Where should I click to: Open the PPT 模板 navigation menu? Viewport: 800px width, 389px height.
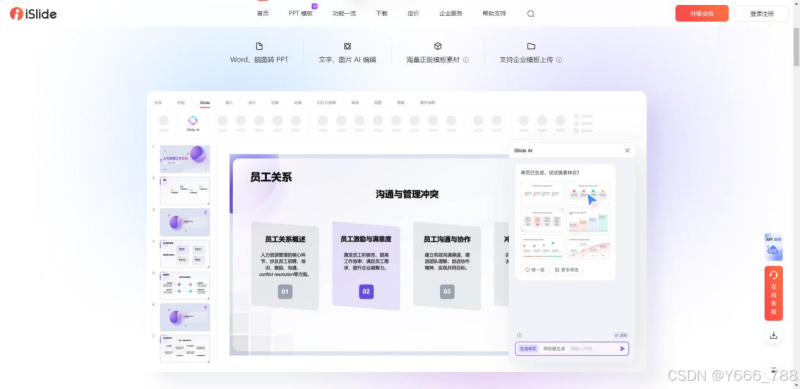click(x=301, y=14)
